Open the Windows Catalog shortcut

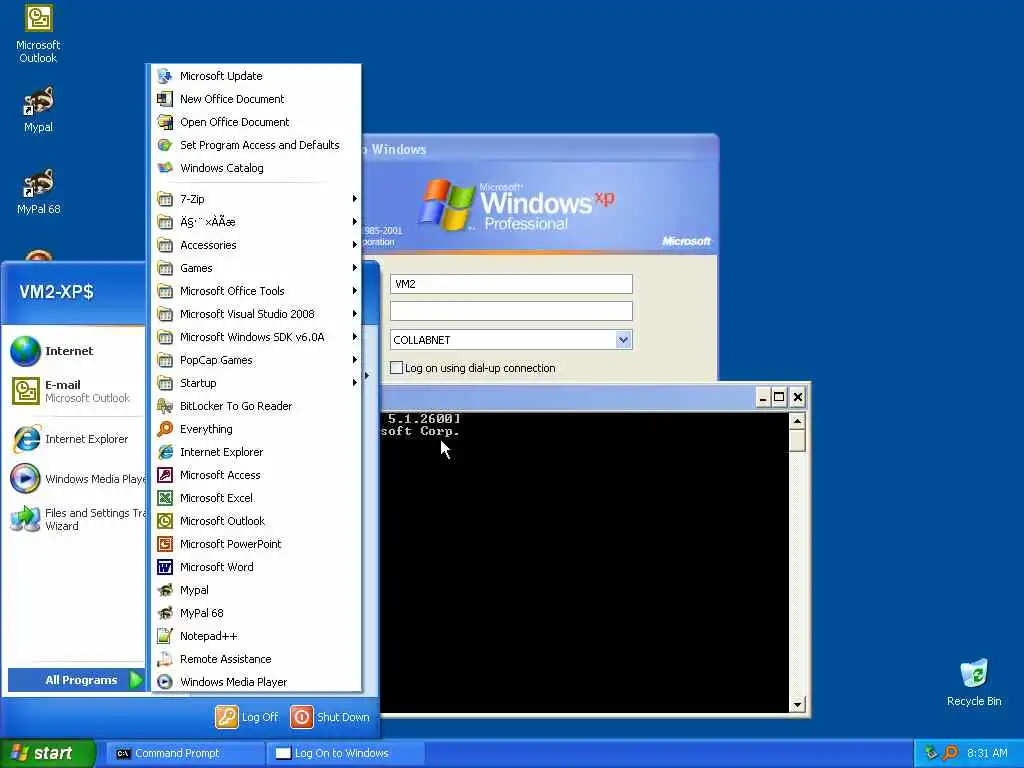click(x=255, y=168)
